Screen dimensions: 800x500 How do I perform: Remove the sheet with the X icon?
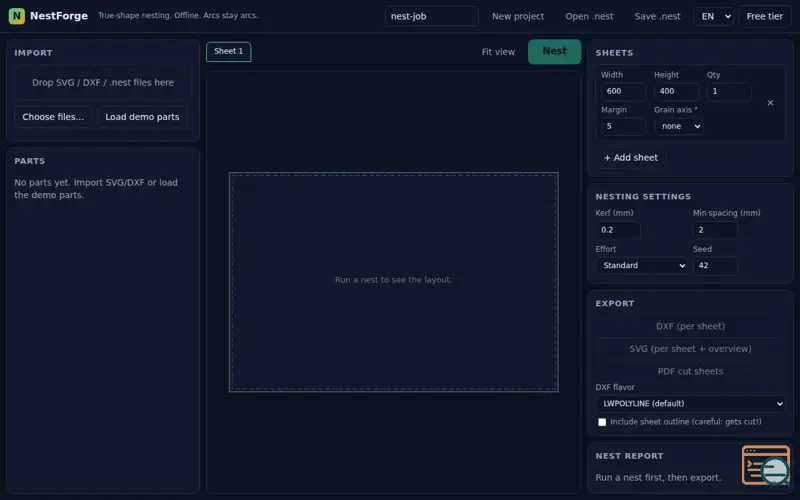pos(770,103)
